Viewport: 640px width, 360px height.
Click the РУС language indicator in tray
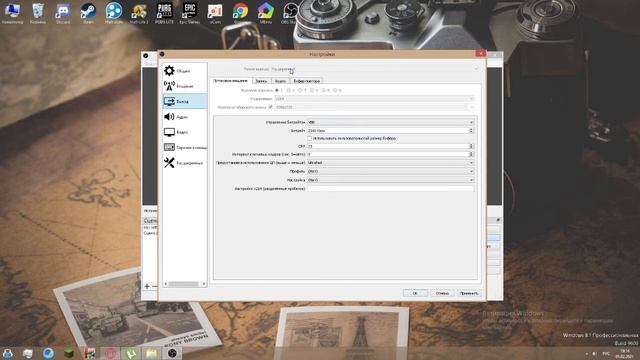pos(606,353)
